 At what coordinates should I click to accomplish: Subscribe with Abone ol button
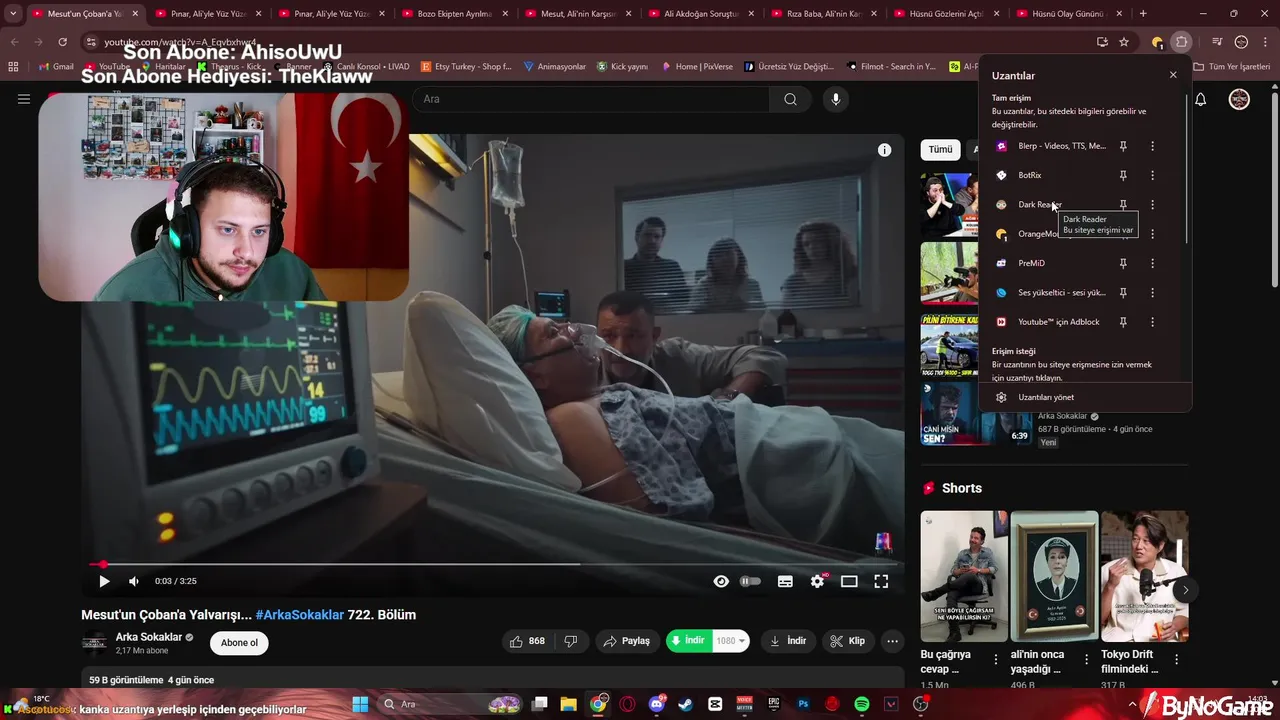point(239,643)
